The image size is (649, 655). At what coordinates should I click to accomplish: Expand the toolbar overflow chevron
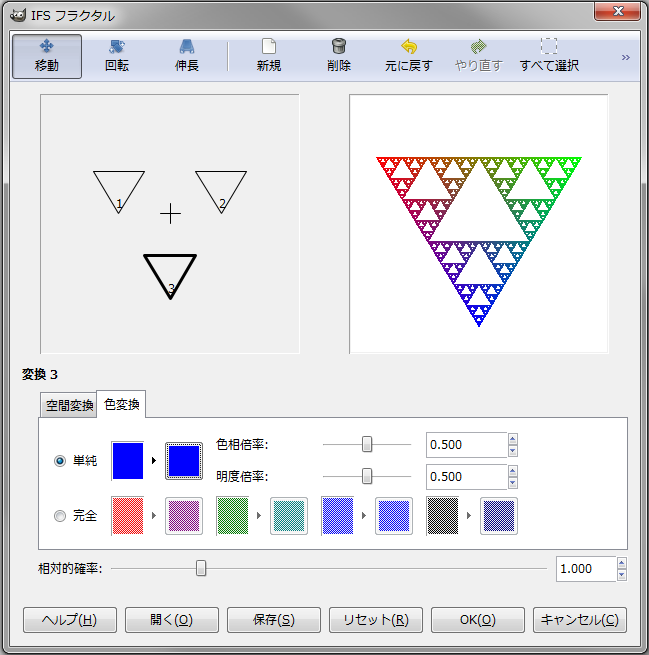click(x=625, y=57)
